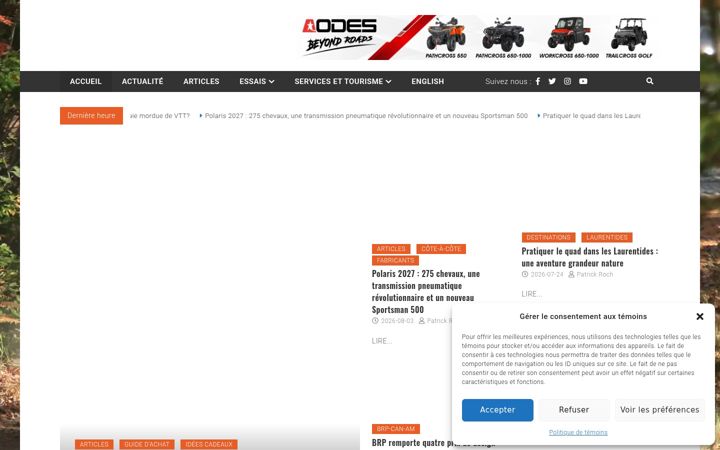The image size is (720, 450).
Task: Click the ODES Beyond Roads banner ad
Action: coord(476,37)
